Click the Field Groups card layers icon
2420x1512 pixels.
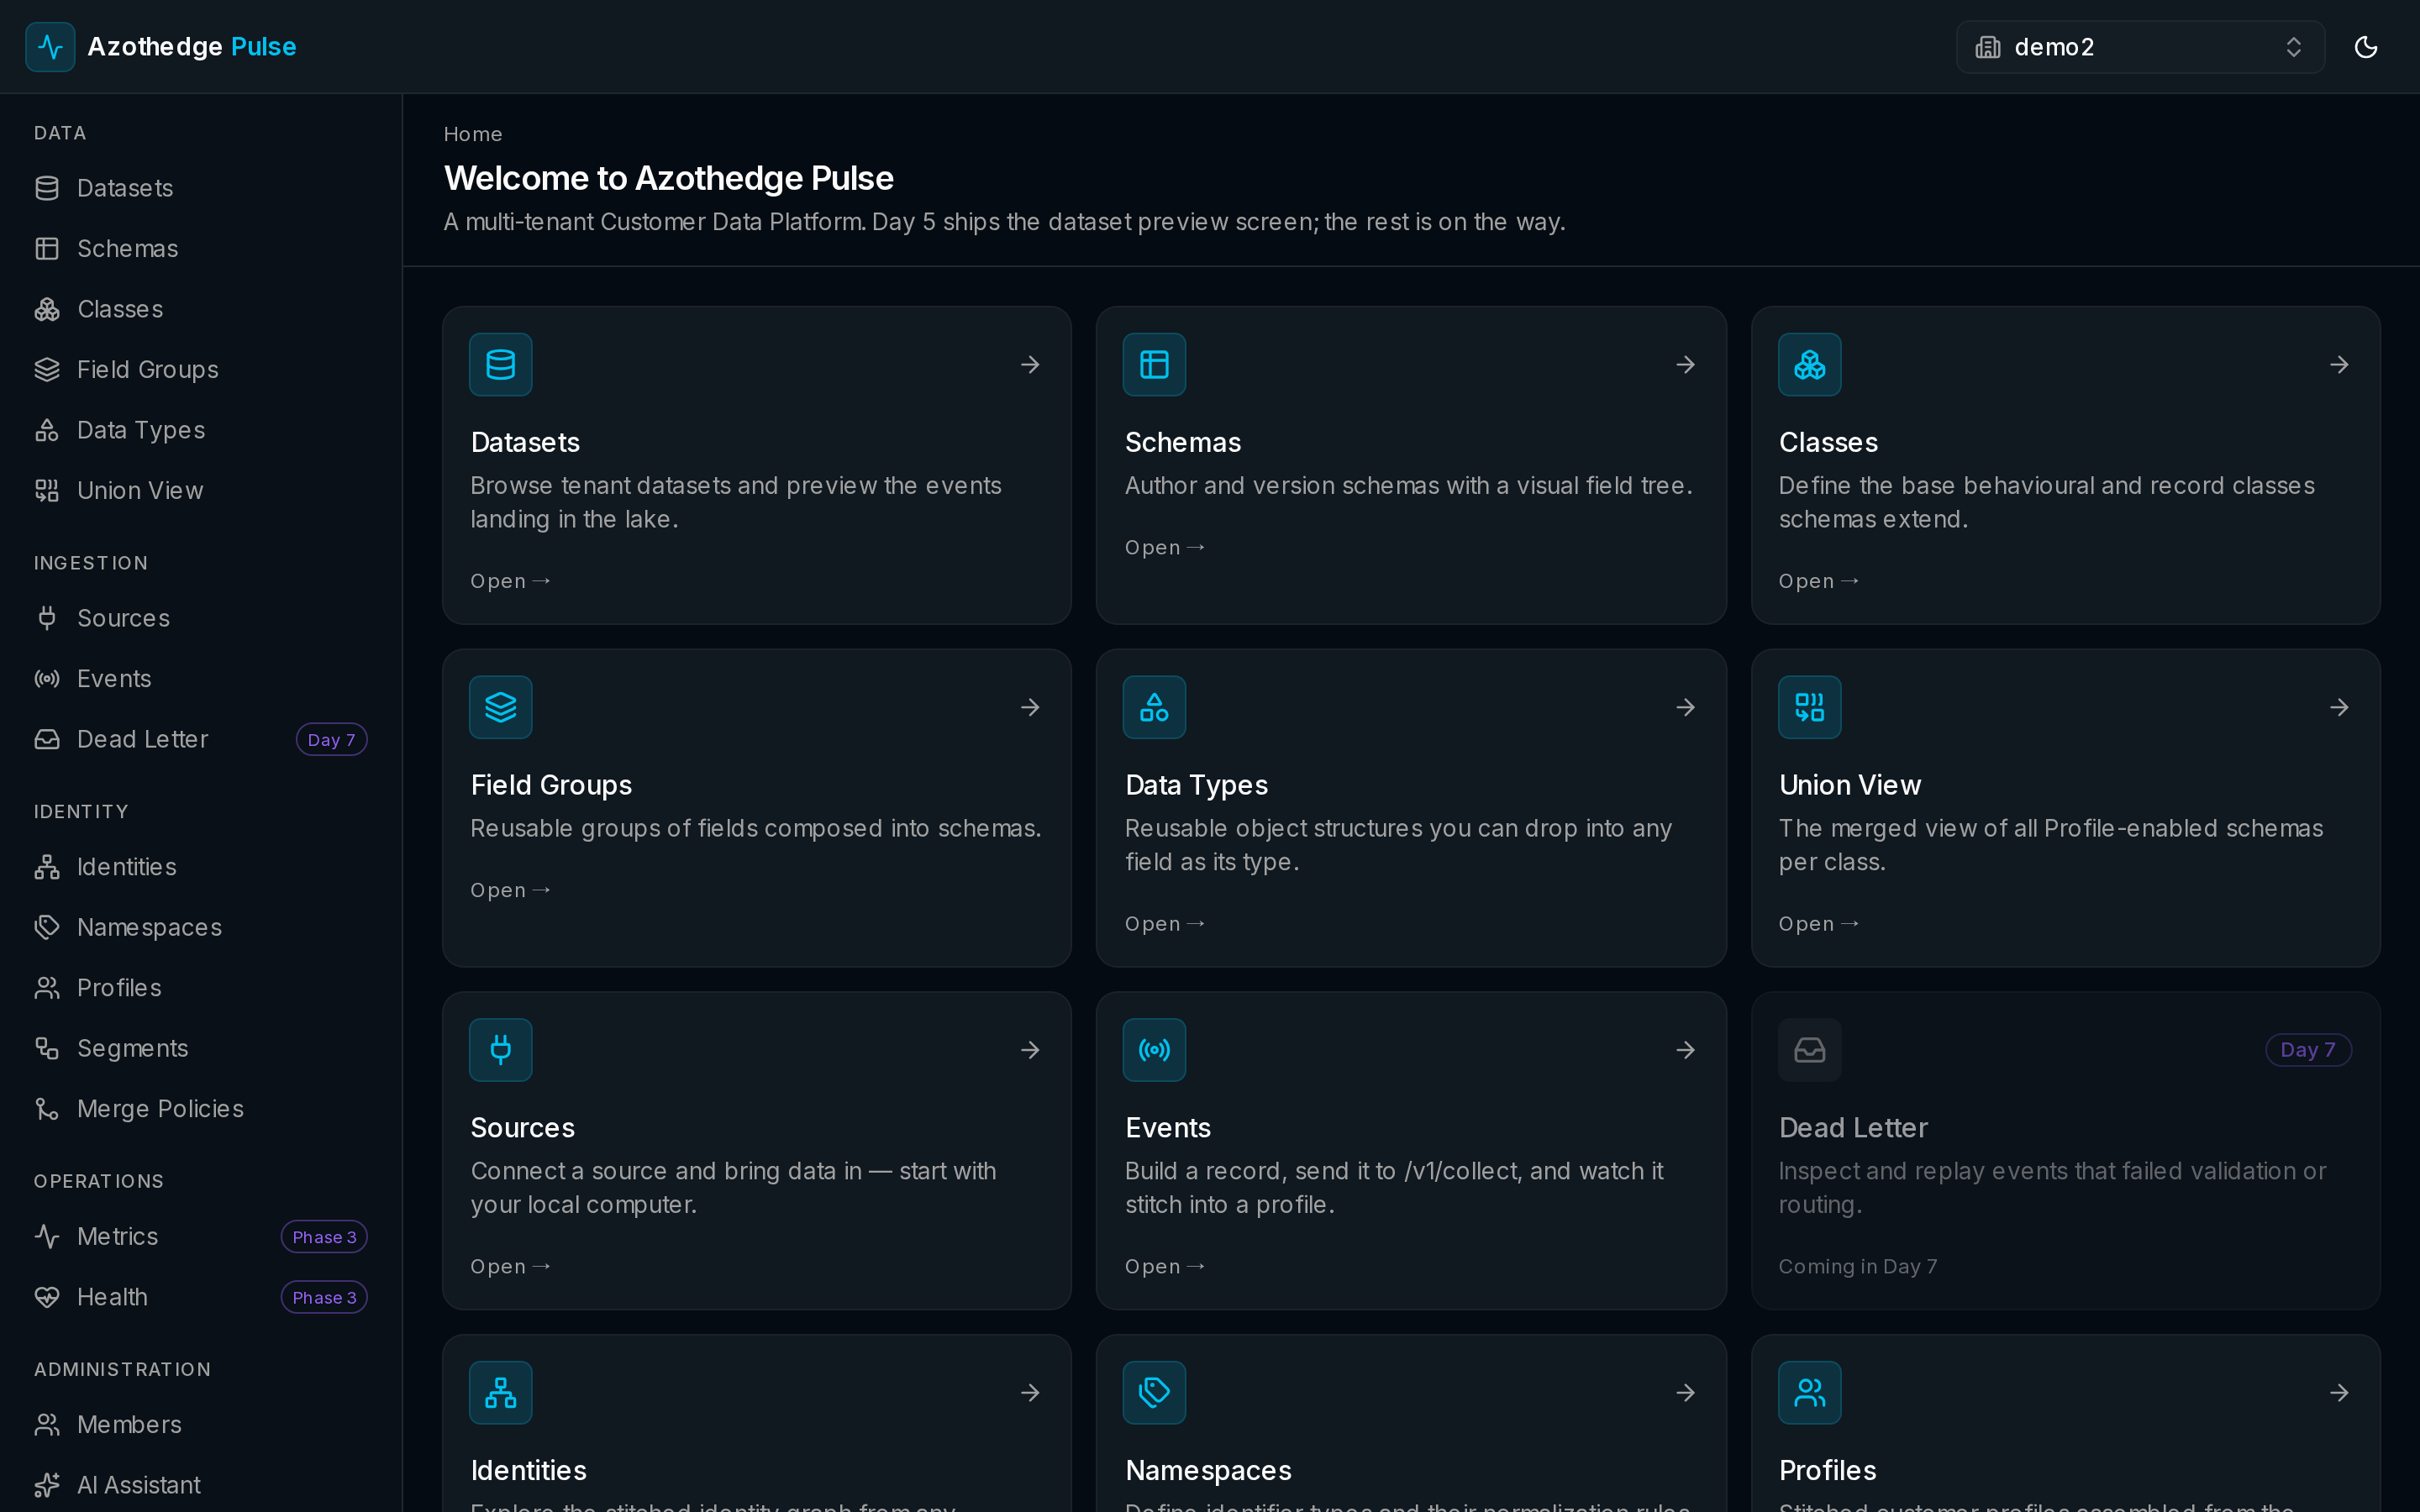500,707
